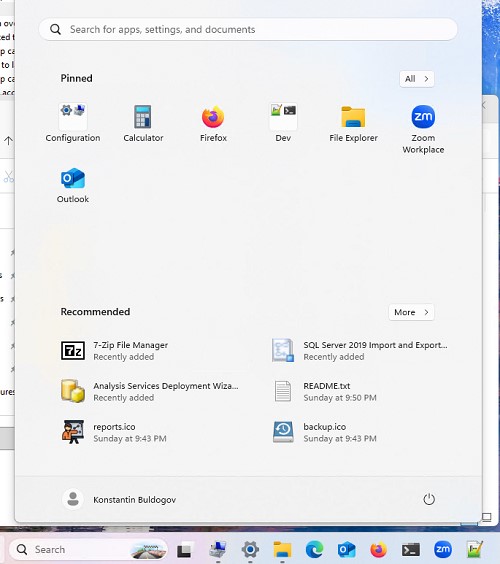This screenshot has width=500, height=564.
Task: Open the Konstantin Buldogov user account menu
Action: [119, 499]
